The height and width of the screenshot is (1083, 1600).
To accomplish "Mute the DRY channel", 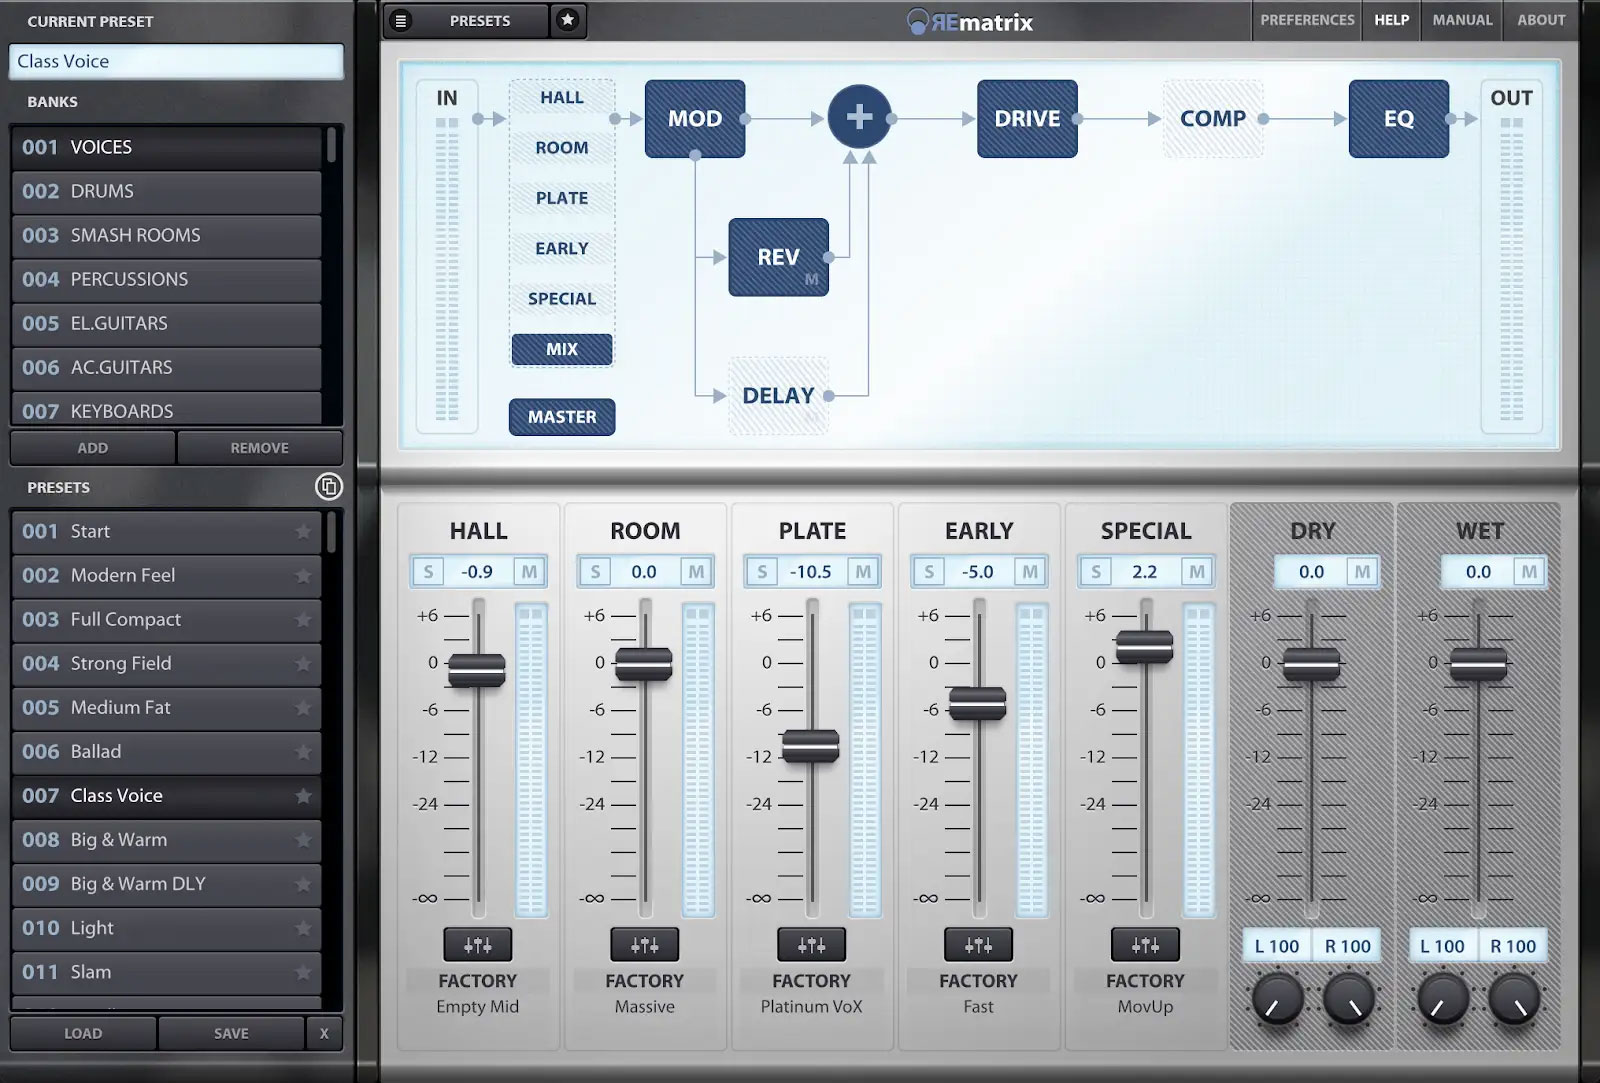I will click(1362, 572).
